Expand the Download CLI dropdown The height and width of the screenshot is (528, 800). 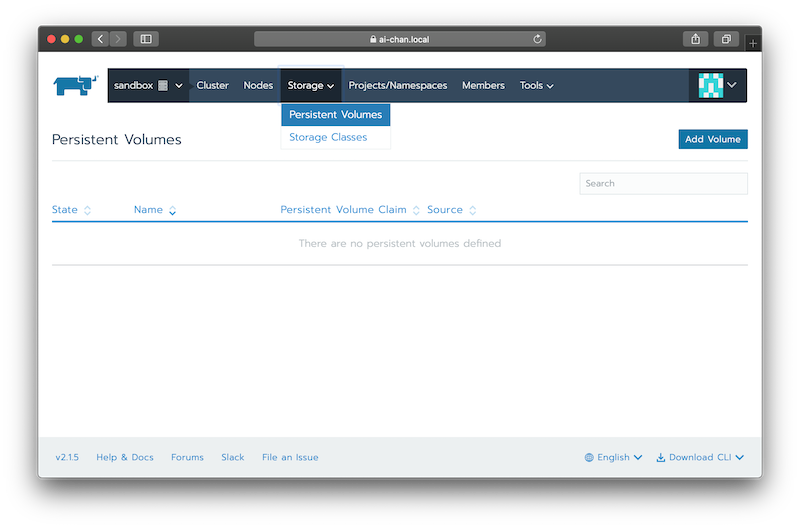pyautogui.click(x=700, y=457)
